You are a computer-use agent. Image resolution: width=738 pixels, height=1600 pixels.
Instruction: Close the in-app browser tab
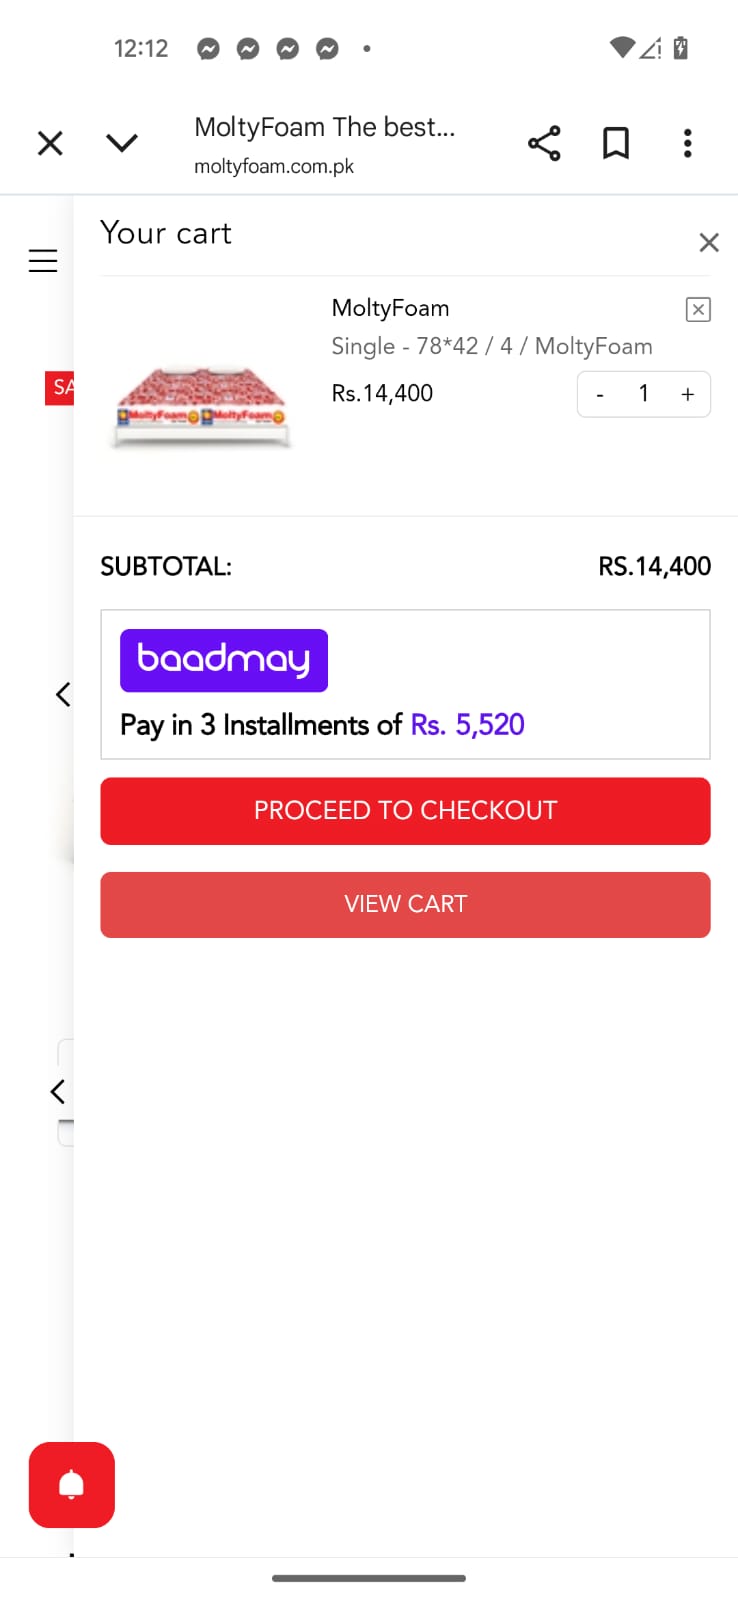pyautogui.click(x=50, y=143)
